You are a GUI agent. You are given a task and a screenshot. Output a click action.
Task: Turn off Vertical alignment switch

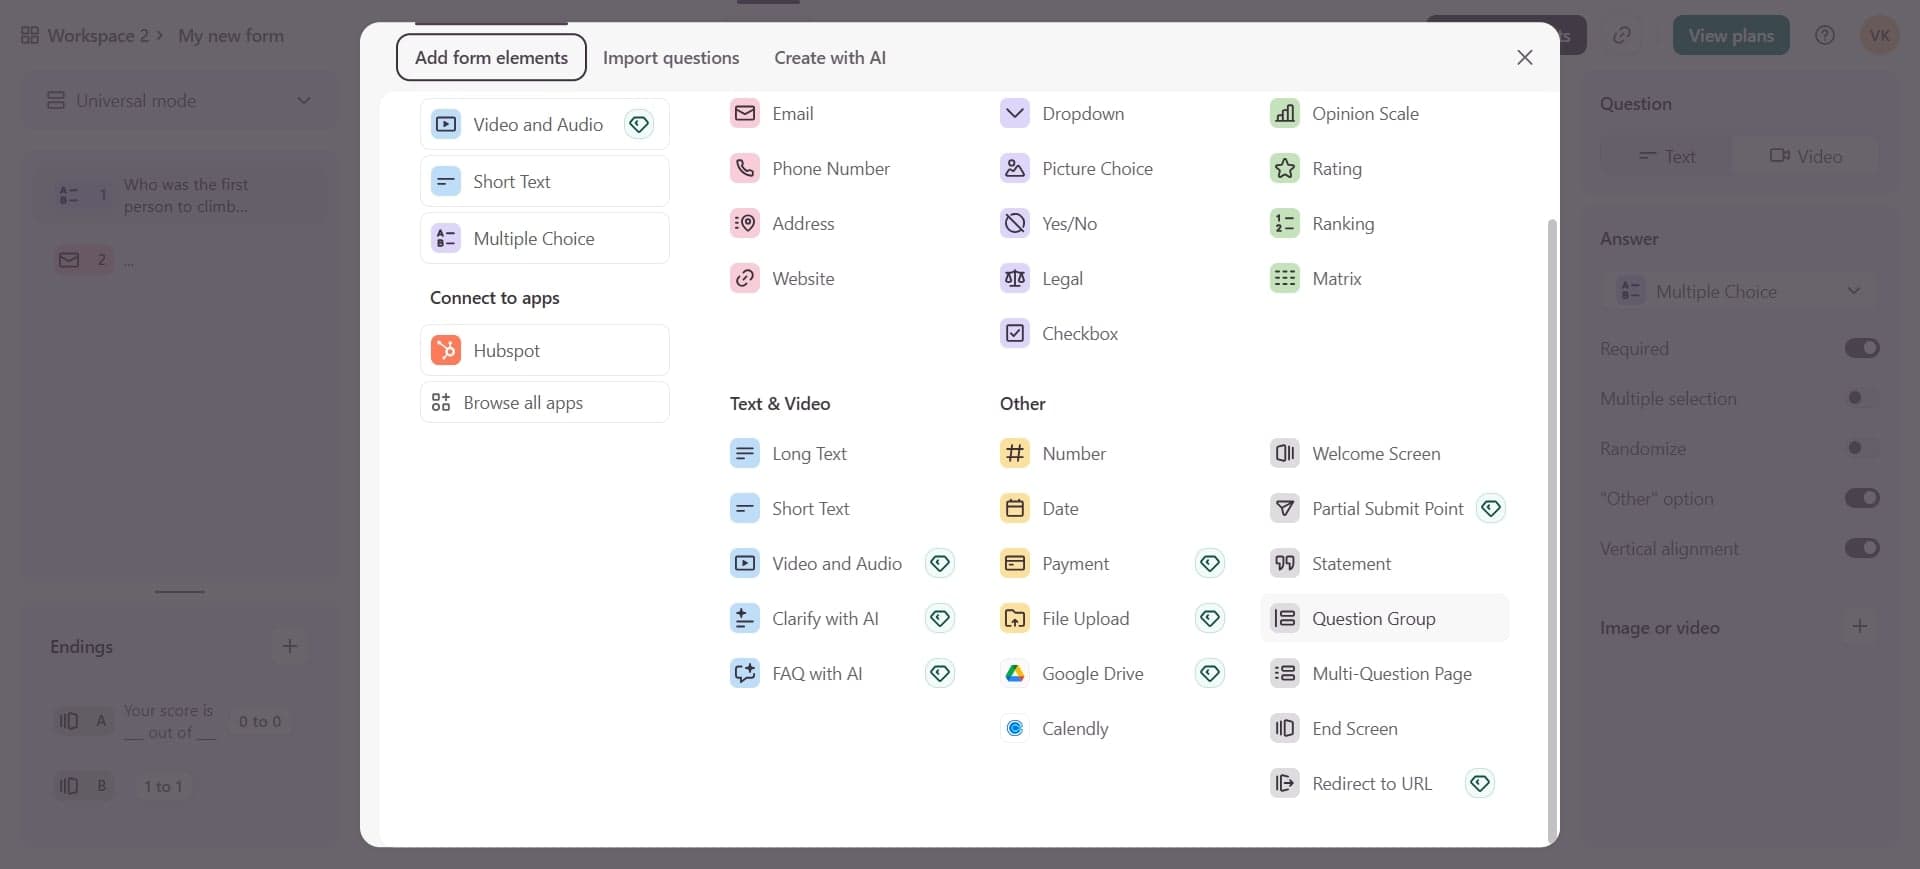coord(1861,549)
